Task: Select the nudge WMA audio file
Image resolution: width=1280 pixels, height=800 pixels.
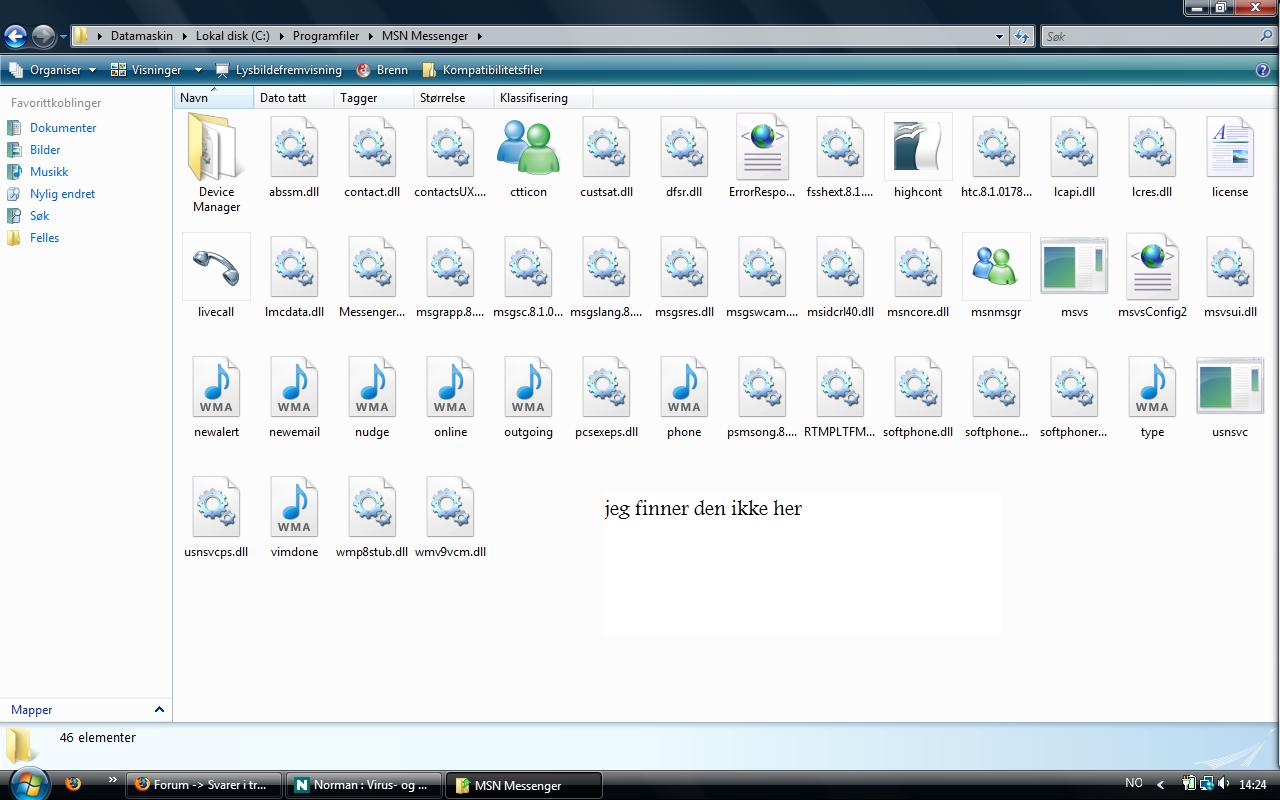Action: 372,388
